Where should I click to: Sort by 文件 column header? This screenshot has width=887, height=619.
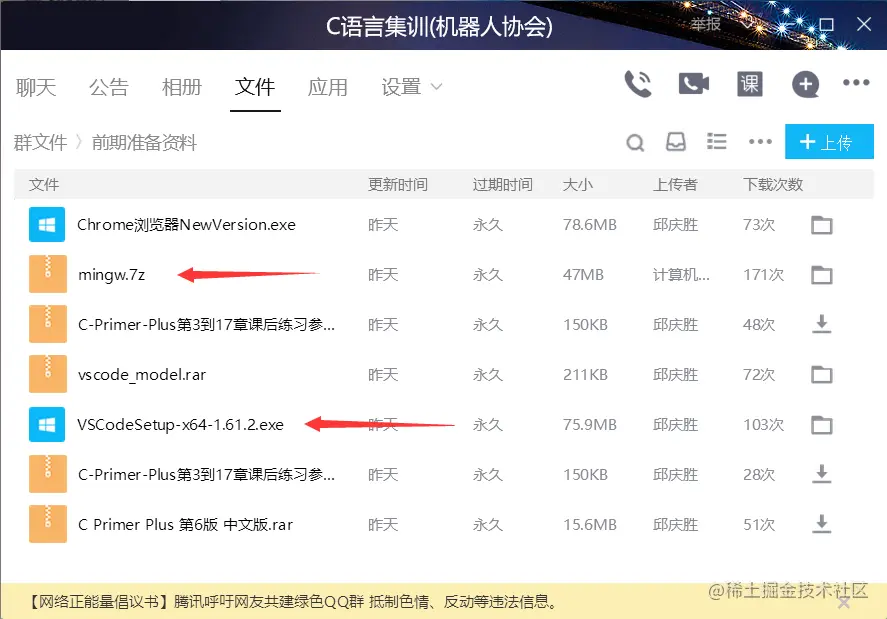[x=44, y=184]
